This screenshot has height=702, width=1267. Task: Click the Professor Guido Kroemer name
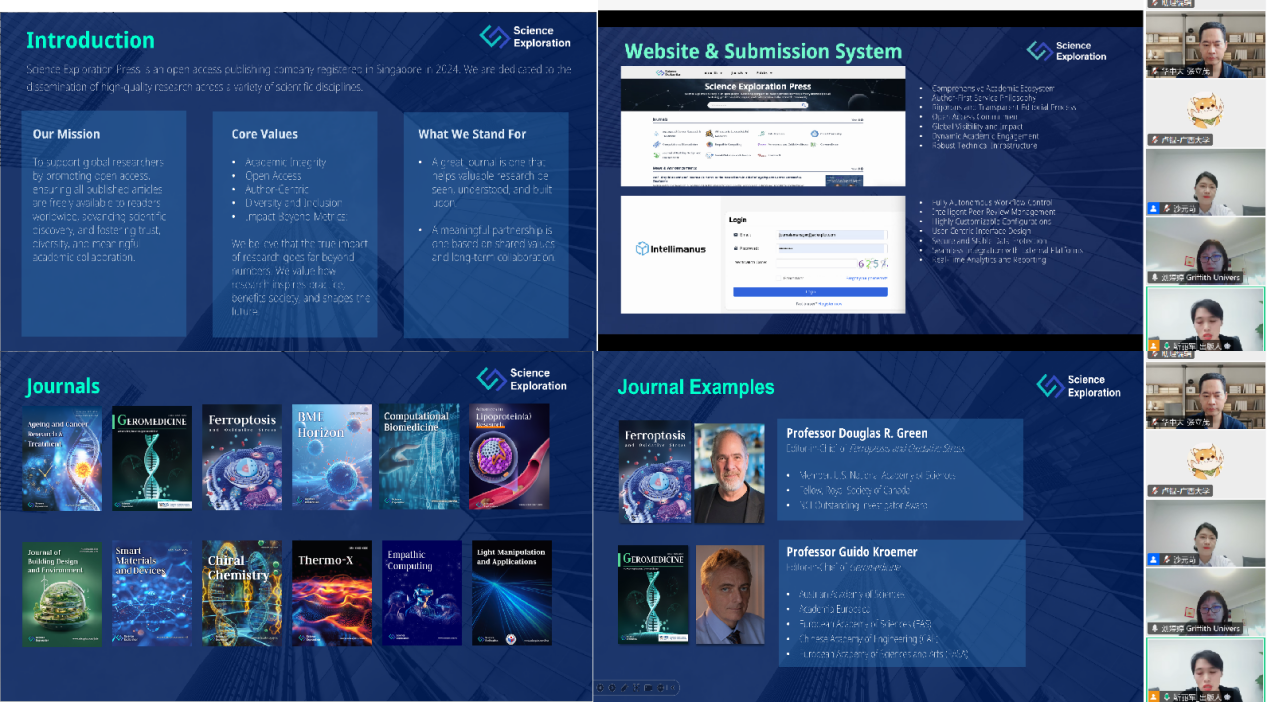(x=852, y=552)
